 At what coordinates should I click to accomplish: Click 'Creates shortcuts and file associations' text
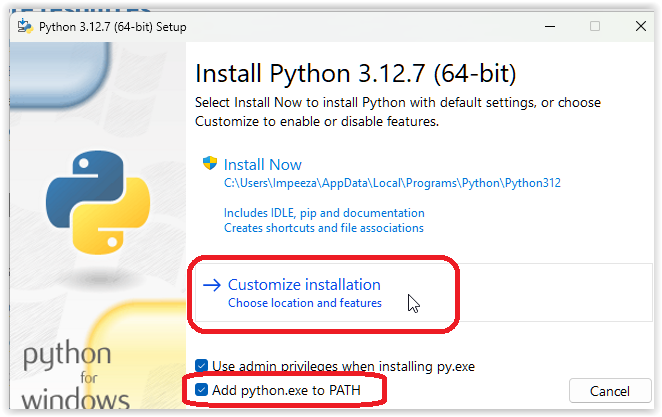click(324, 228)
